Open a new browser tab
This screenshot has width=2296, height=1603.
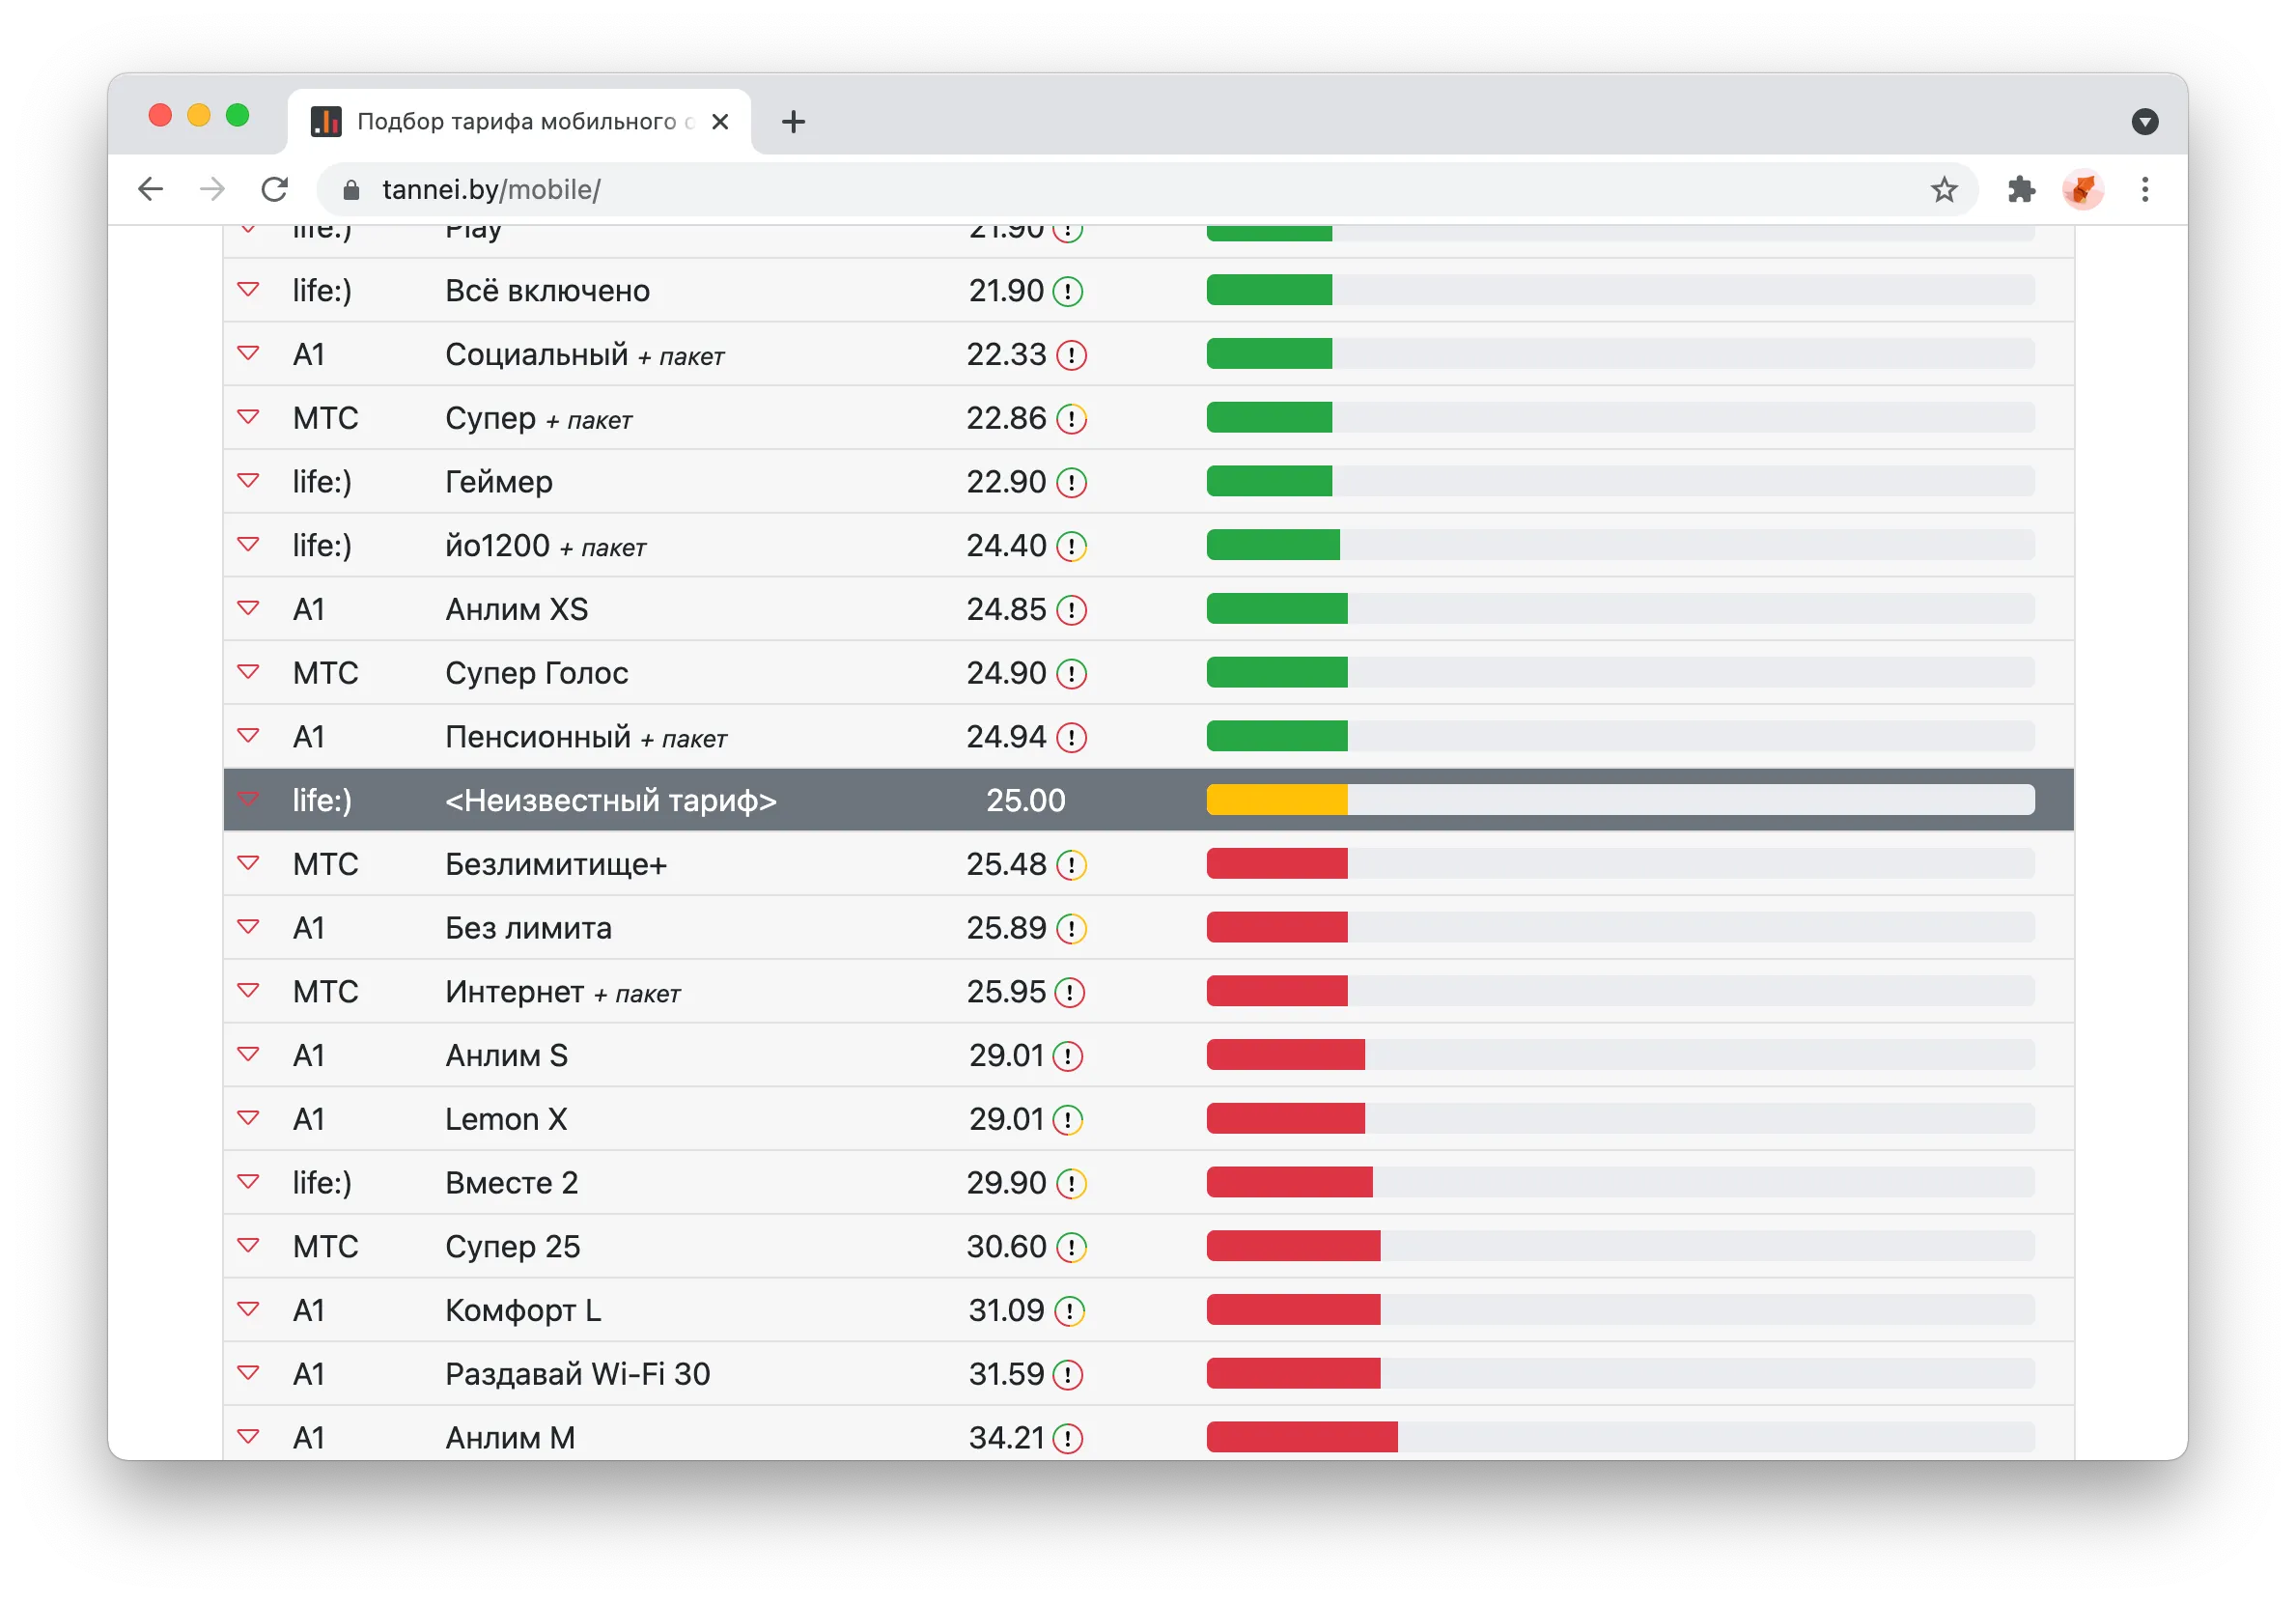pos(793,122)
